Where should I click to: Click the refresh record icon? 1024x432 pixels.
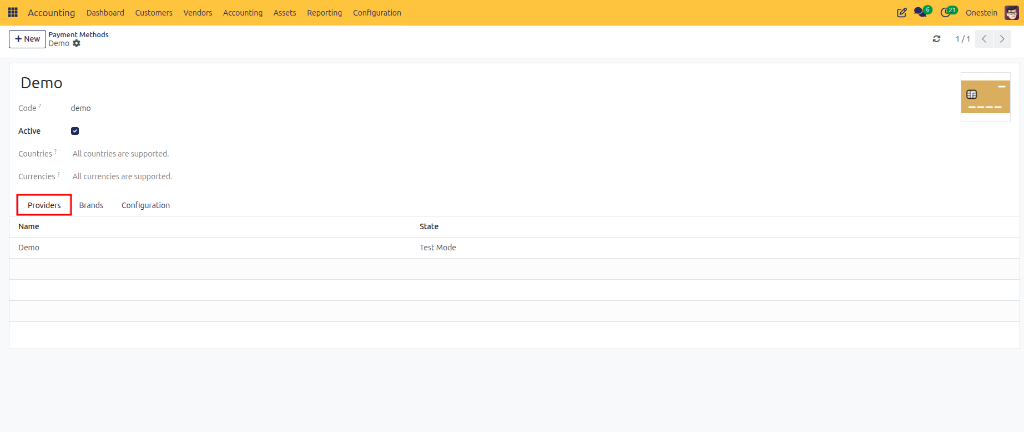click(x=936, y=39)
